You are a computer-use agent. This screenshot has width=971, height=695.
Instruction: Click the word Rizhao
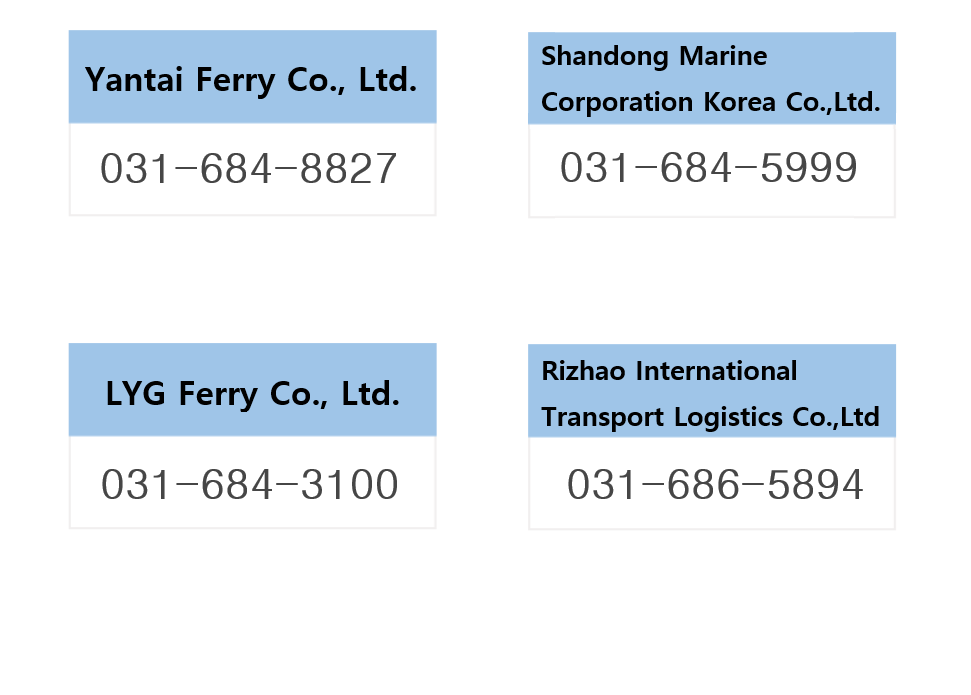(584, 371)
